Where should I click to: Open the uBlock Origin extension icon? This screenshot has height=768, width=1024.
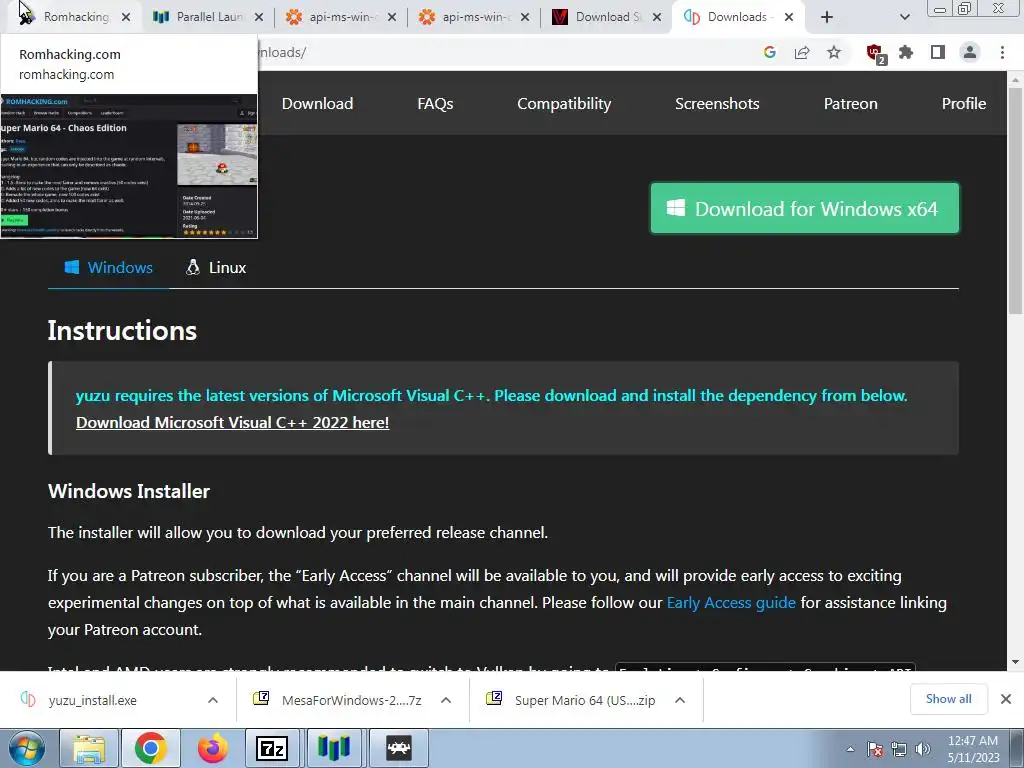point(875,54)
